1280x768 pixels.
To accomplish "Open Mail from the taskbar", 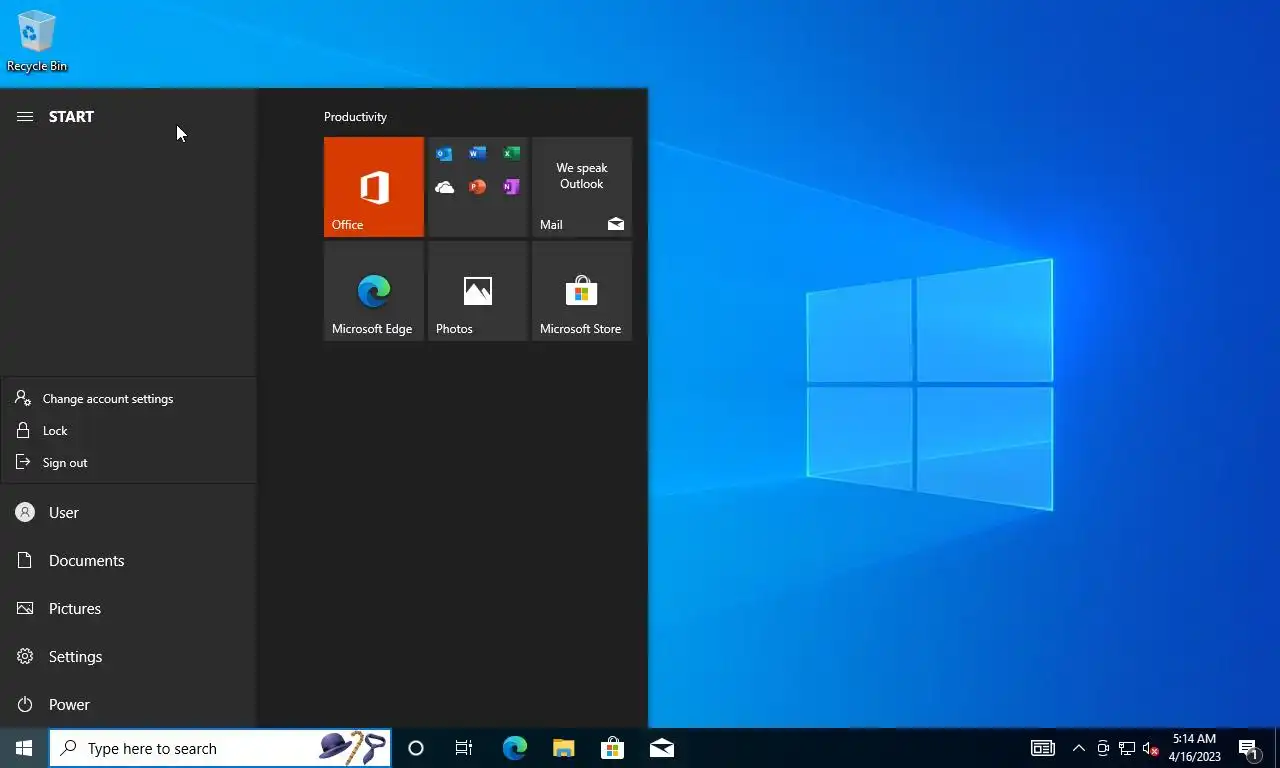I will (x=661, y=748).
